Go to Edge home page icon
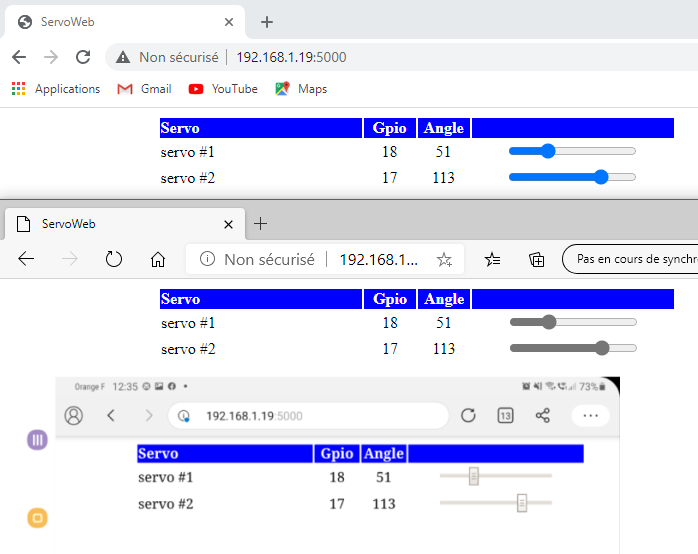The width and height of the screenshot is (698, 554). tap(157, 259)
